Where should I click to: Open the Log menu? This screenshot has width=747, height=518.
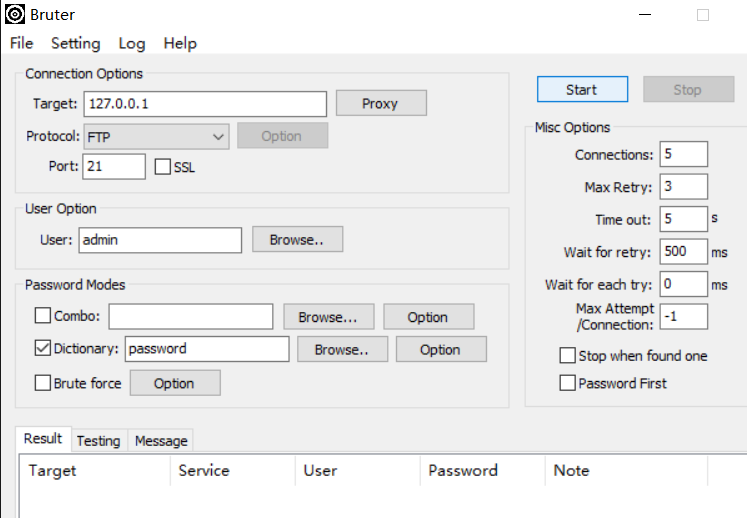[x=132, y=43]
